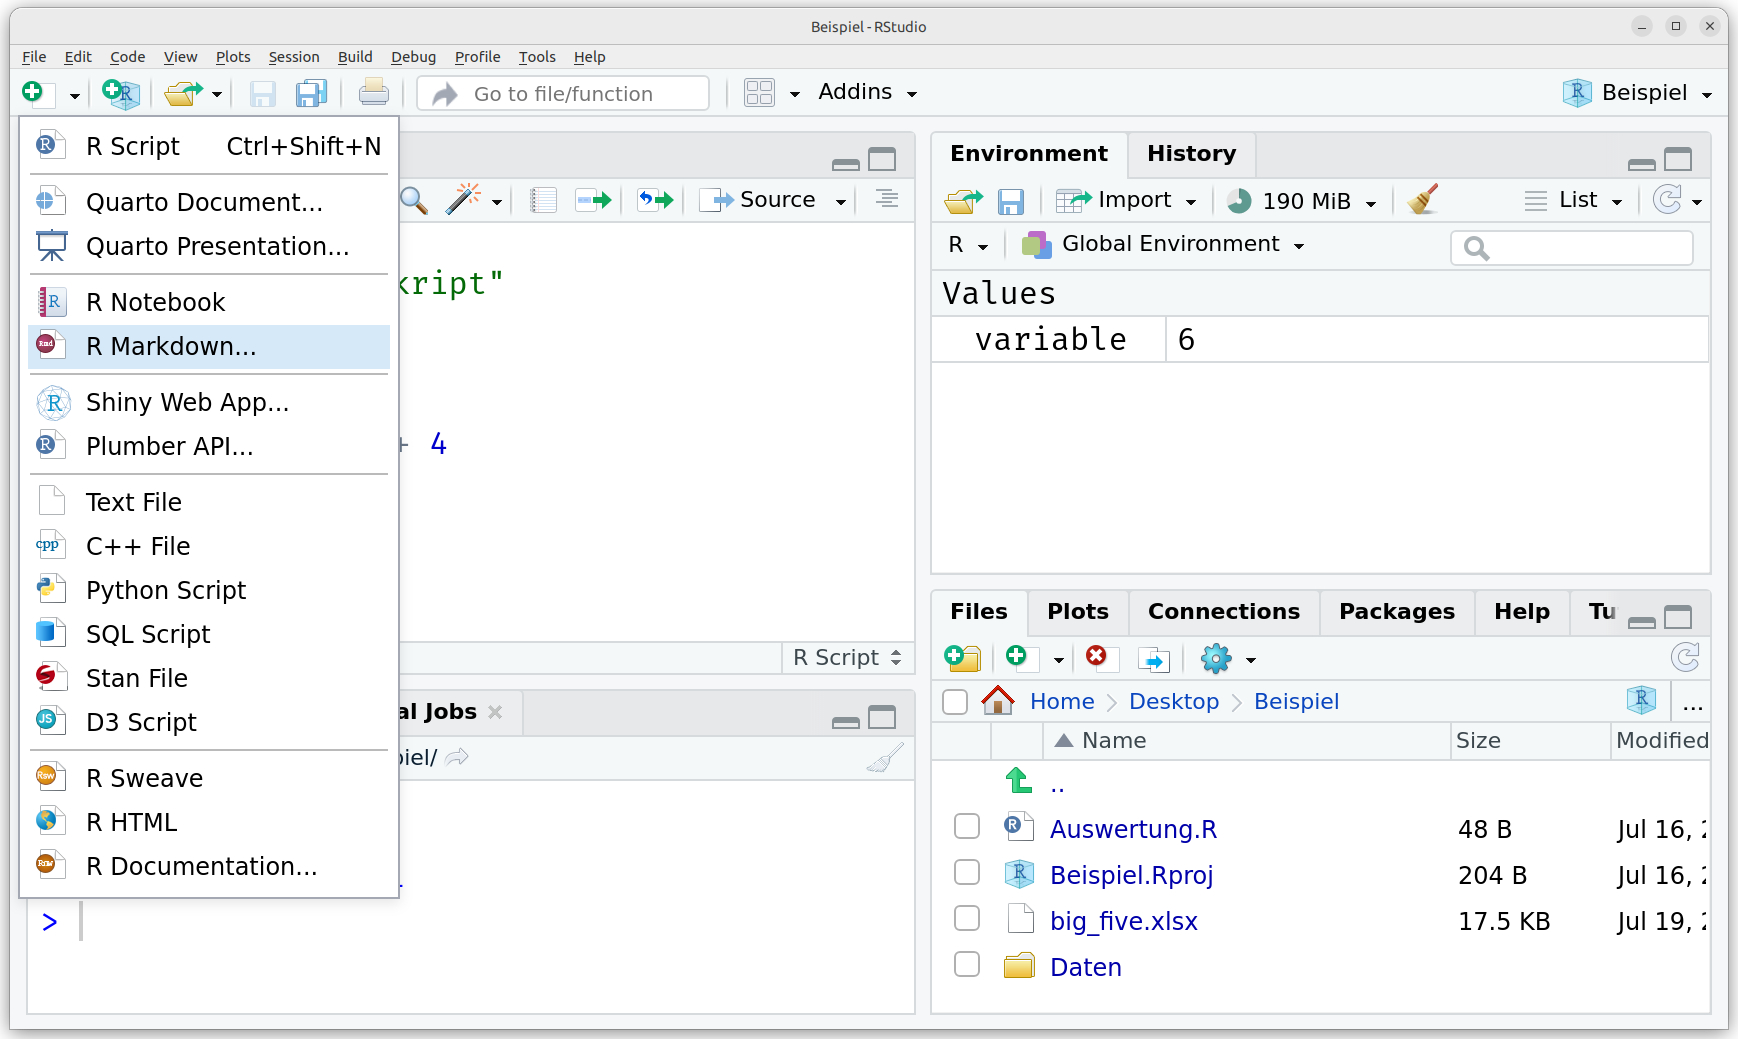The height and width of the screenshot is (1039, 1738).
Task: Click the Open file folder icon
Action: (x=183, y=93)
